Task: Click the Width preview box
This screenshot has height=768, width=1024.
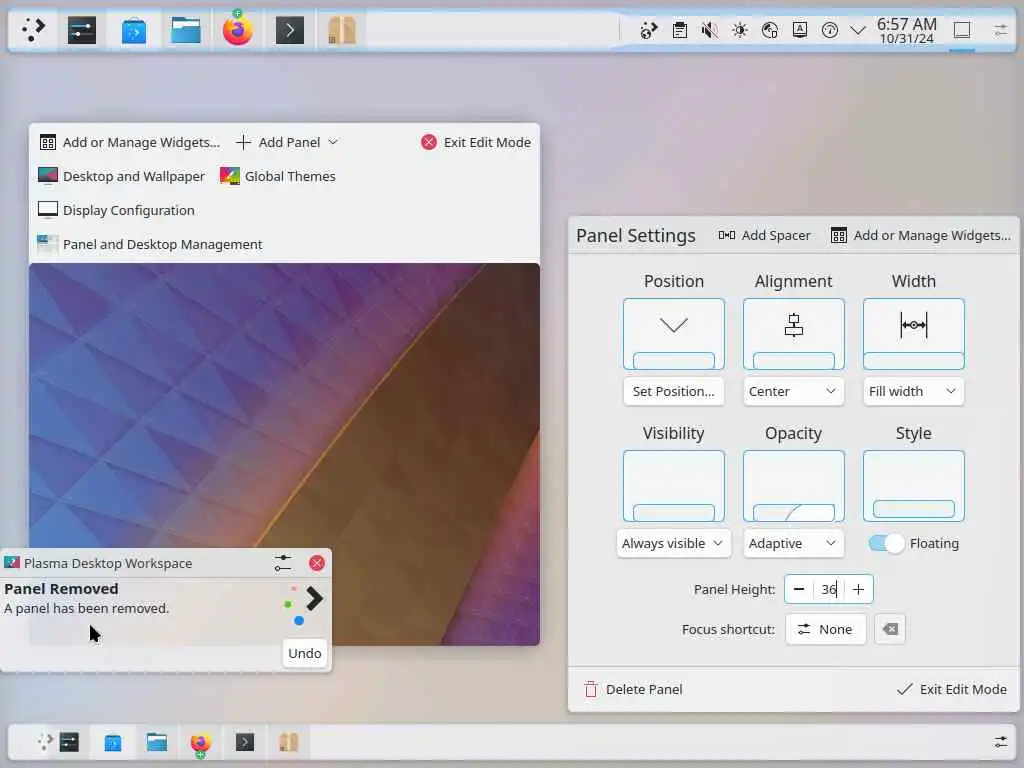Action: [x=914, y=334]
